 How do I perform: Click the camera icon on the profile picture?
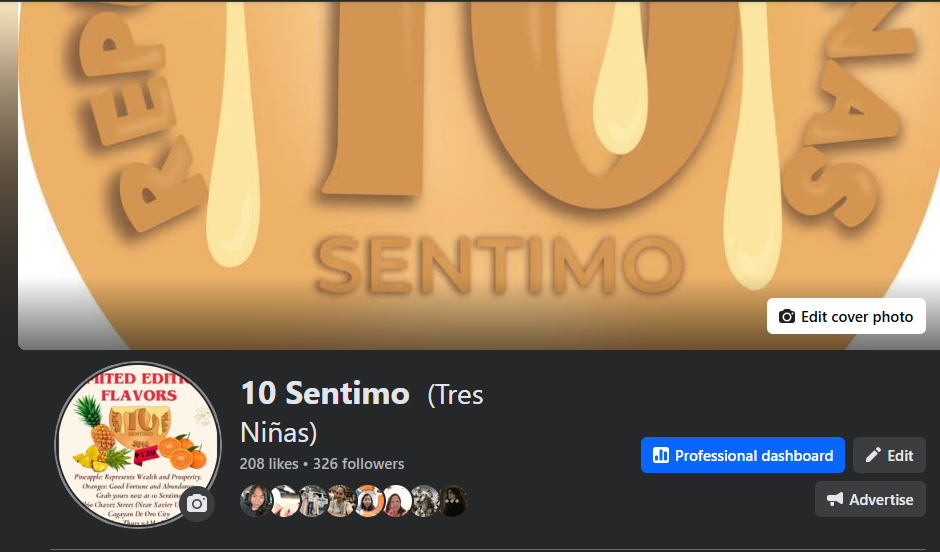point(197,503)
